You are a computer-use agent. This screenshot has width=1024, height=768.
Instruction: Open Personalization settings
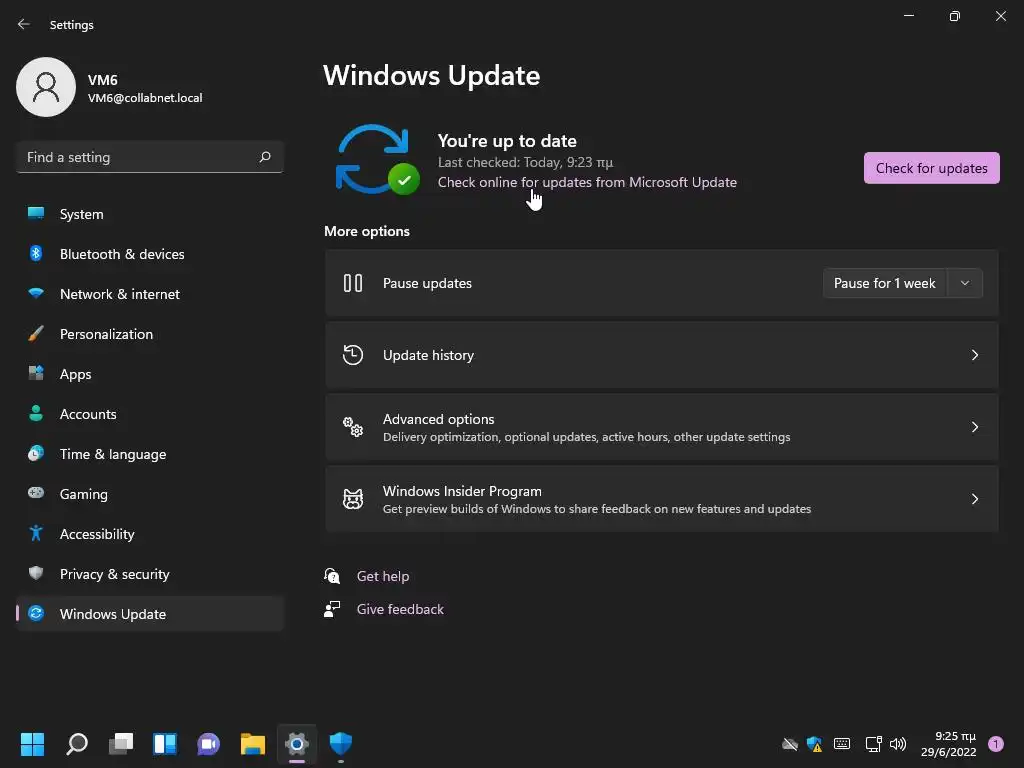[x=150, y=334]
